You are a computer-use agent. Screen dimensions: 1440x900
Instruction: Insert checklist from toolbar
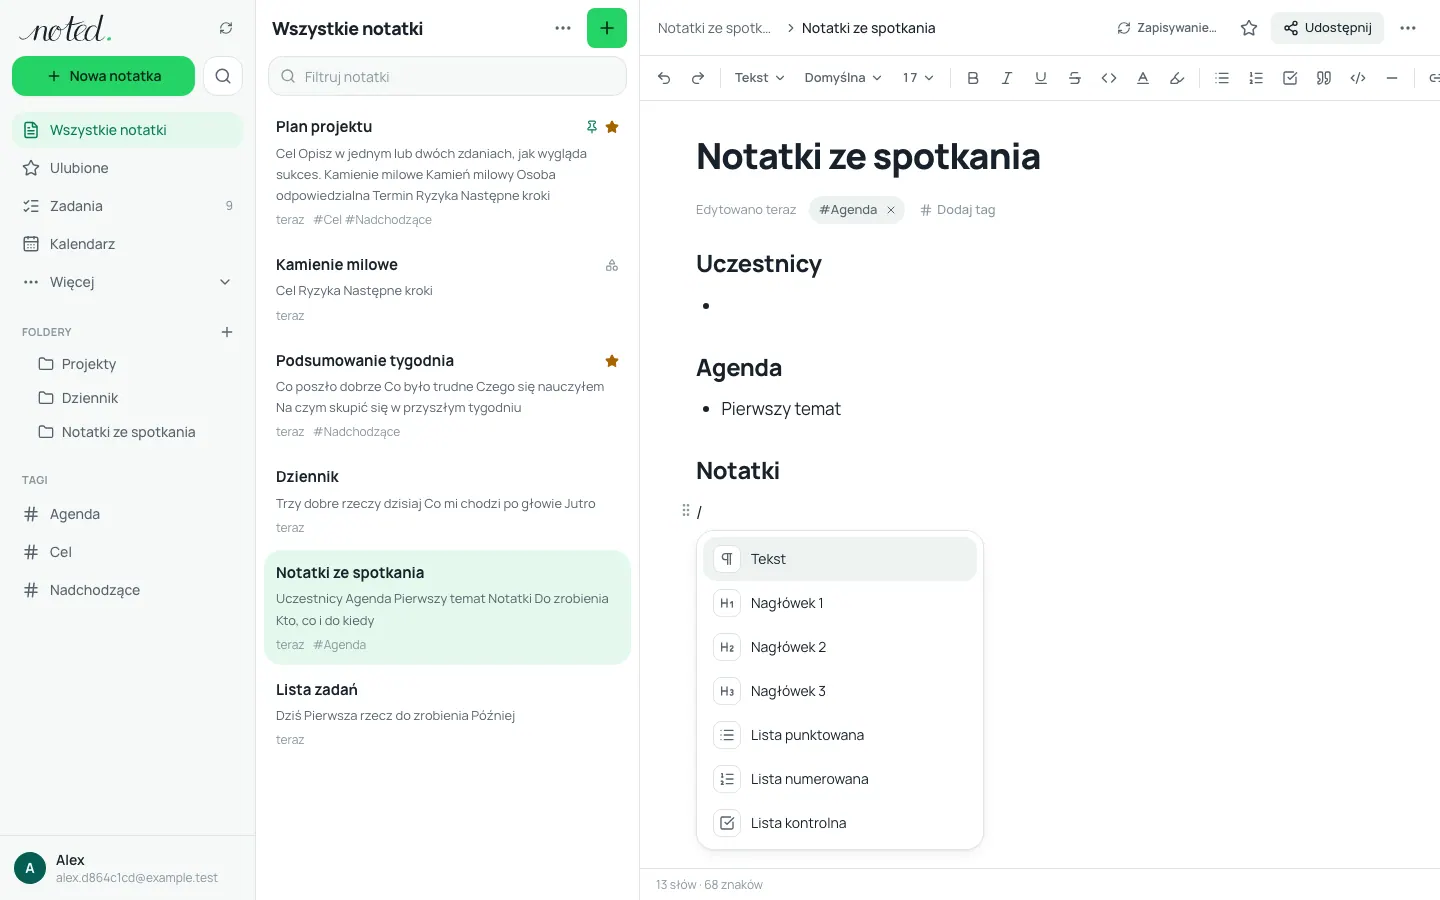pos(1290,78)
